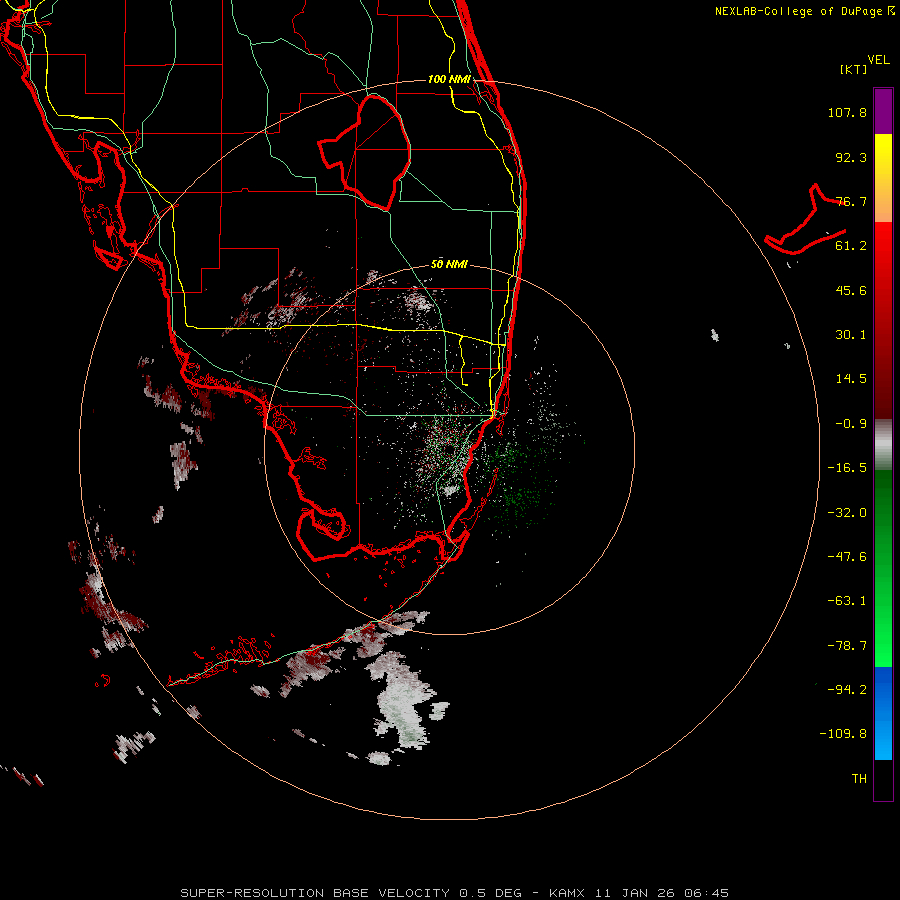900x900 pixels.
Task: Click the -32.0 velocity scale value
Action: (x=847, y=513)
